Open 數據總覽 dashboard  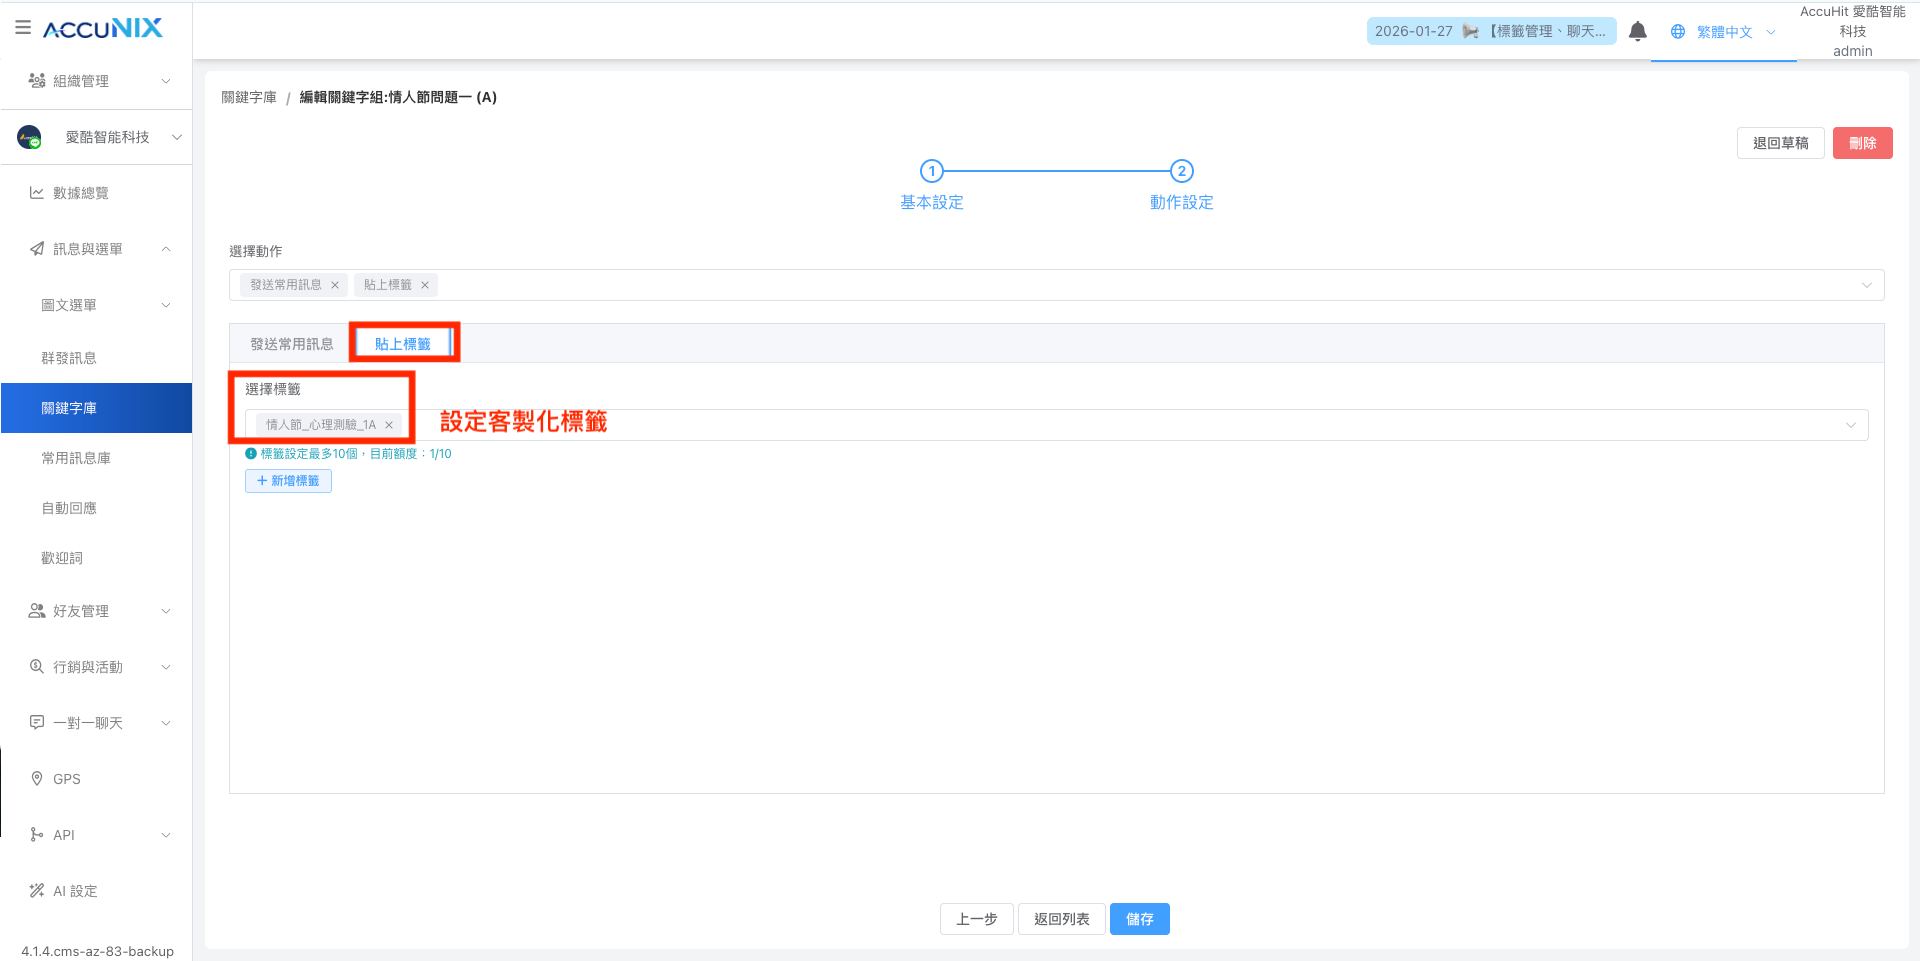(x=80, y=193)
